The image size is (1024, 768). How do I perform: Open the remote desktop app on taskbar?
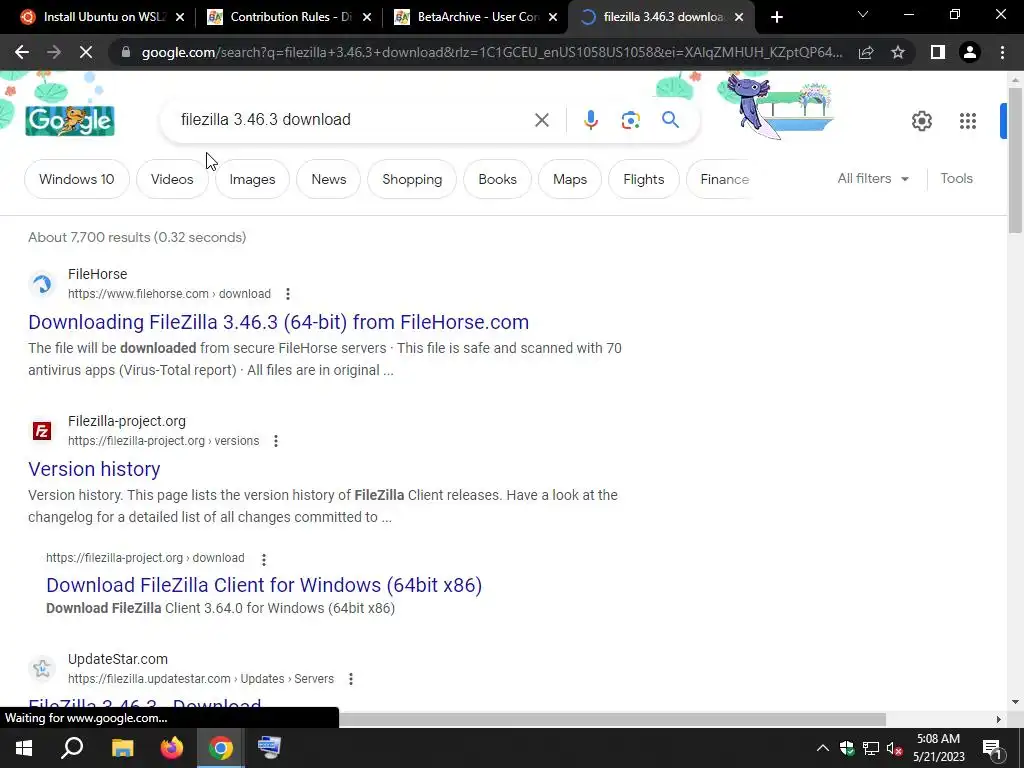(269, 748)
